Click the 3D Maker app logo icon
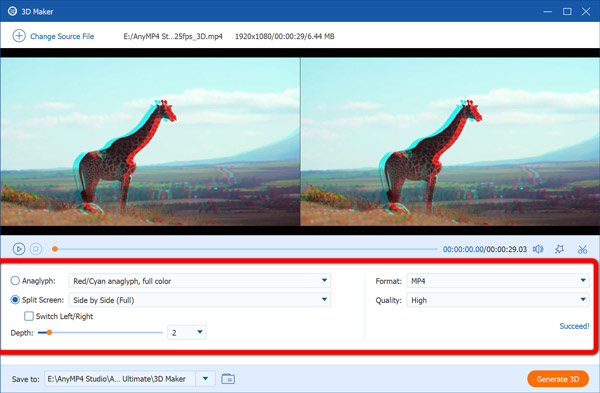600x393 pixels. pyautogui.click(x=12, y=11)
